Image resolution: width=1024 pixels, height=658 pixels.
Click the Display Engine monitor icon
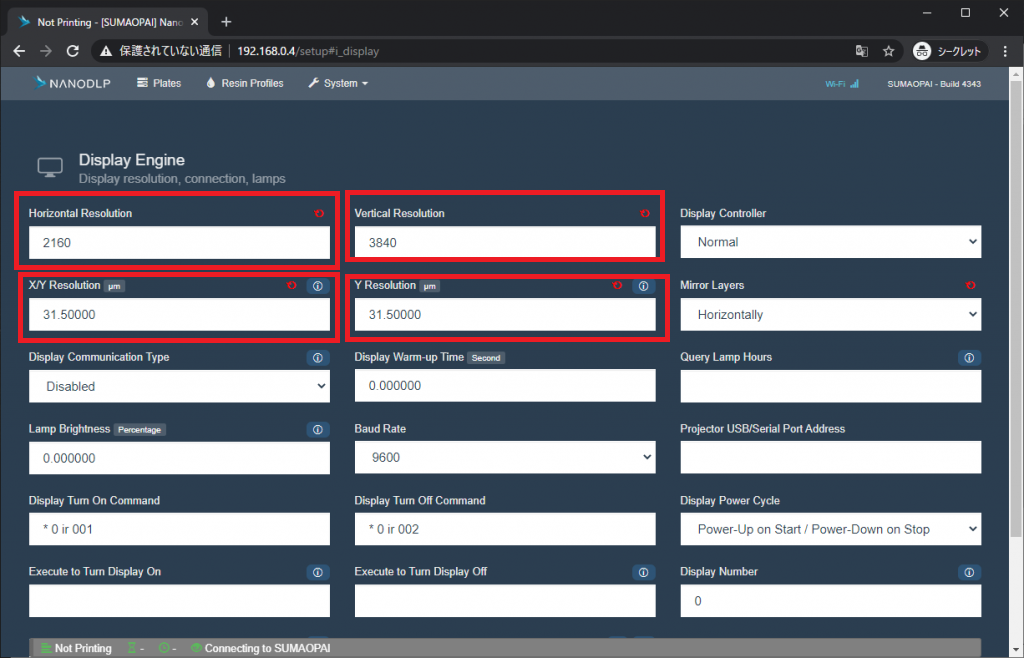(x=50, y=167)
